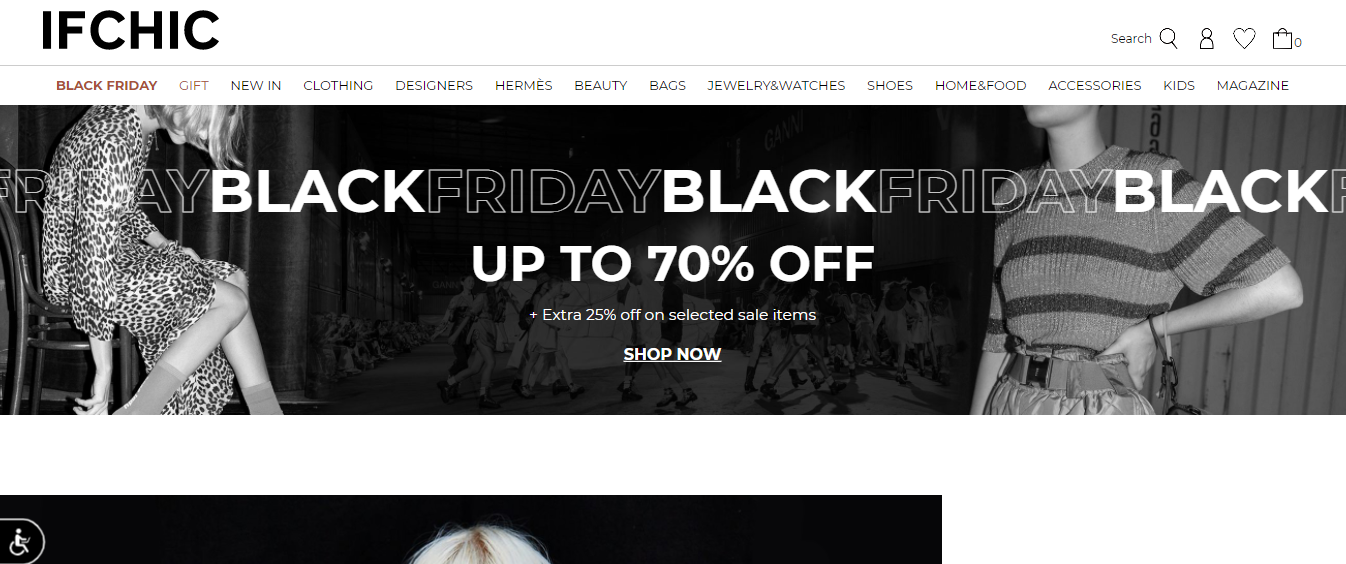The height and width of the screenshot is (564, 1346).
Task: Open the accessibility widget icon
Action: [x=18, y=543]
